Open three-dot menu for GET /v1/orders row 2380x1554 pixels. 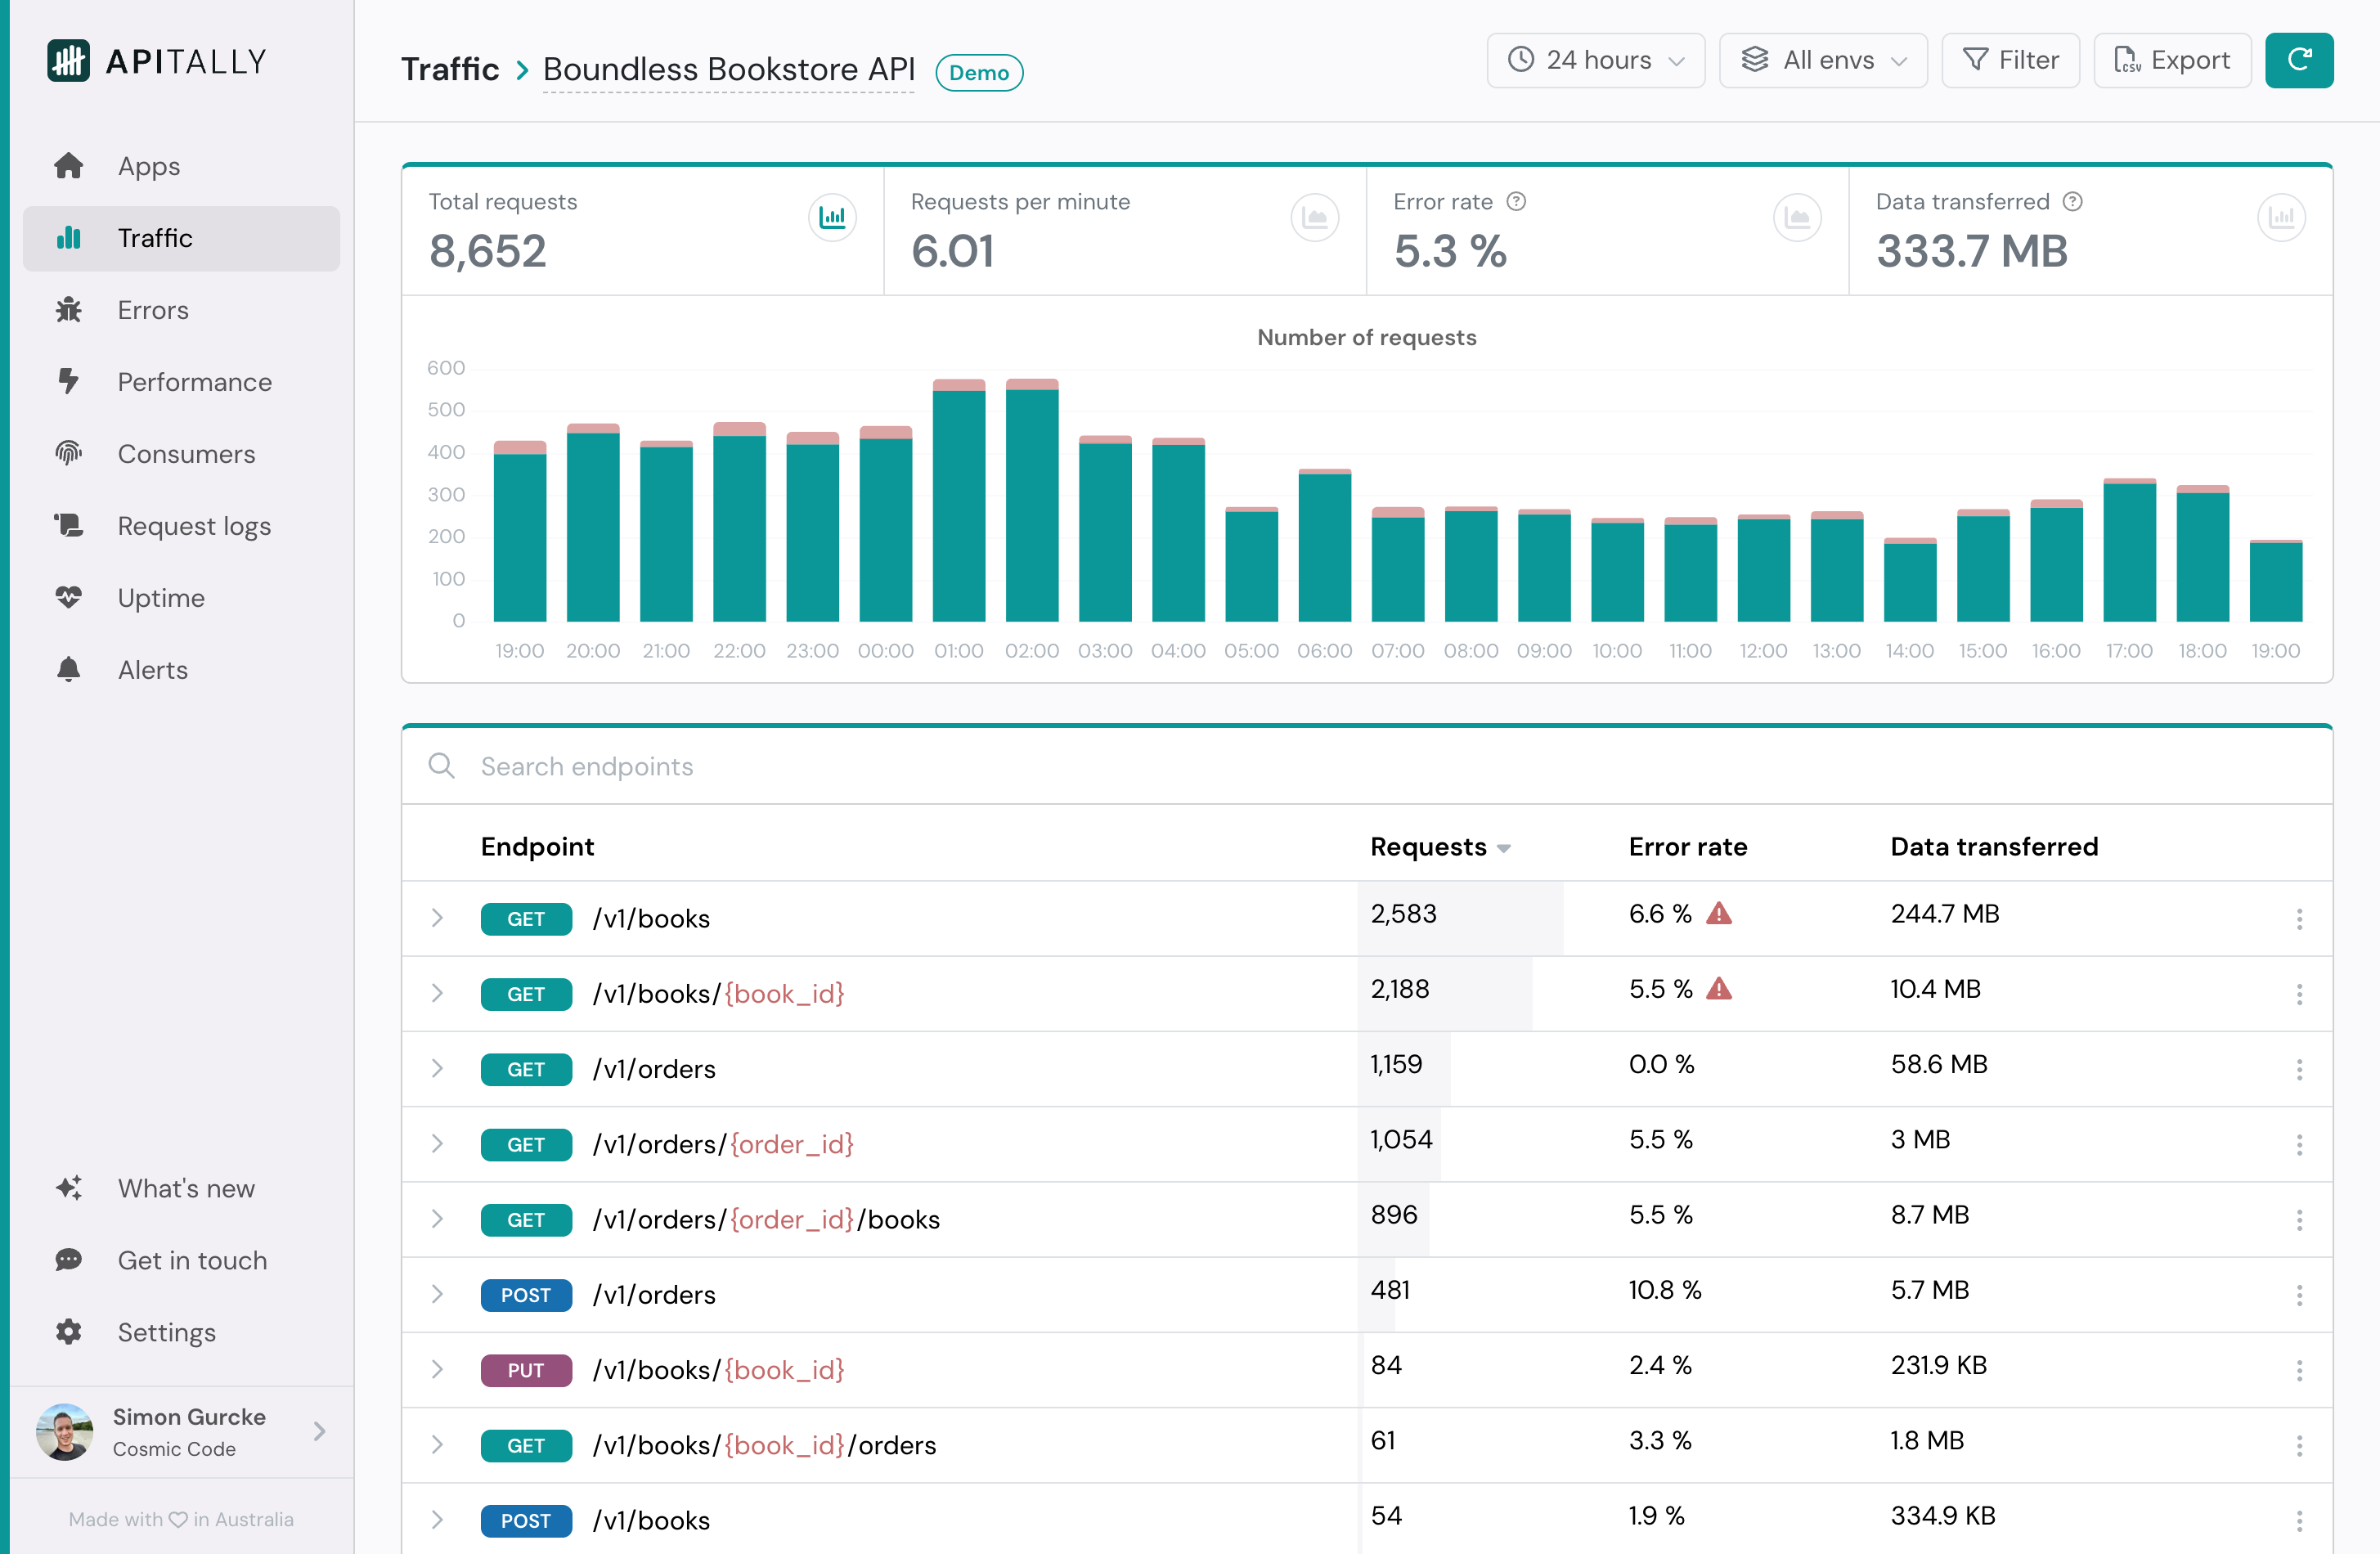2298,1069
